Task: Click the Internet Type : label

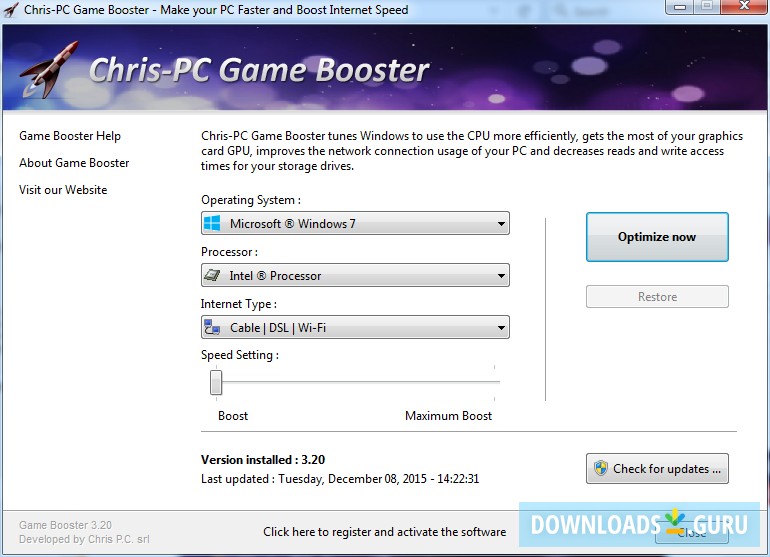Action: [x=239, y=304]
